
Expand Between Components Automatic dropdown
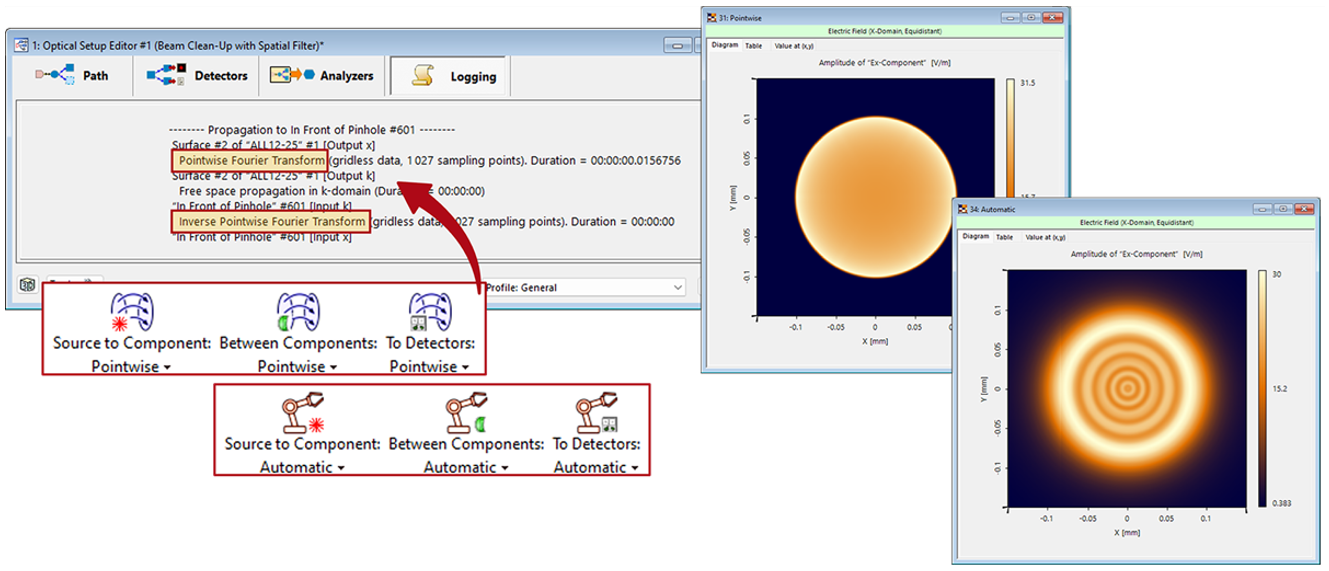pyautogui.click(x=466, y=467)
